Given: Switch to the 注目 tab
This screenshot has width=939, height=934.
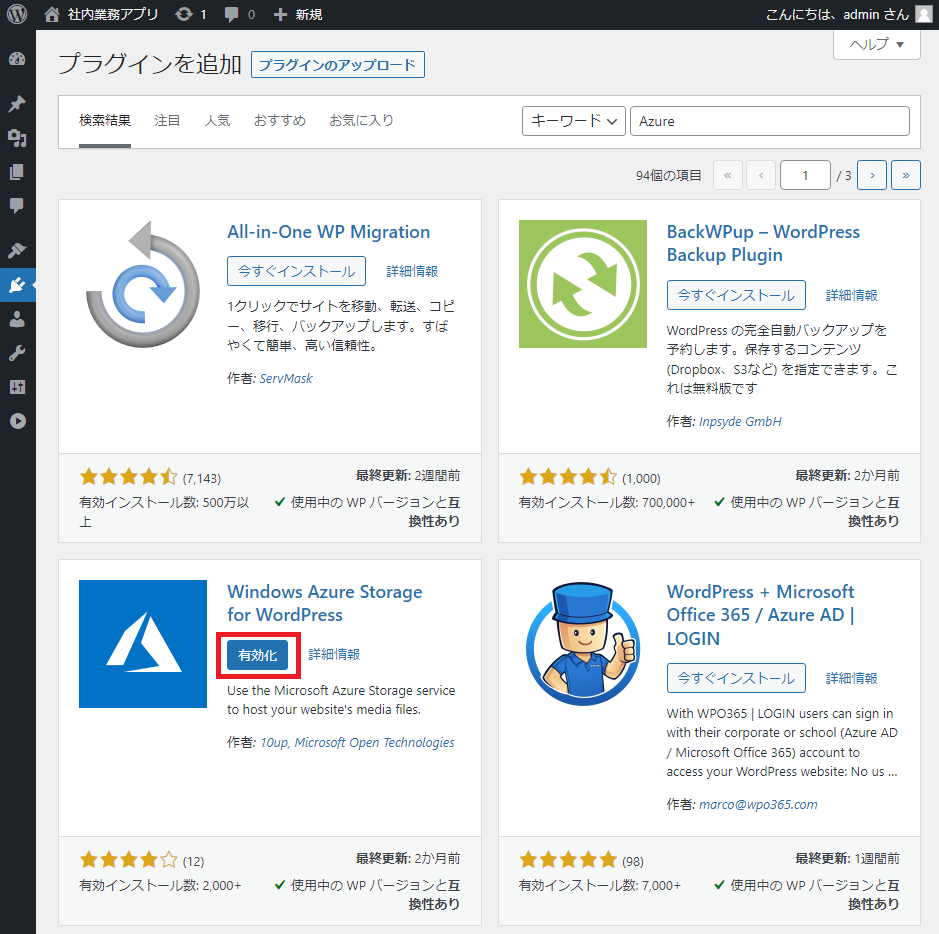Looking at the screenshot, I should 167,121.
